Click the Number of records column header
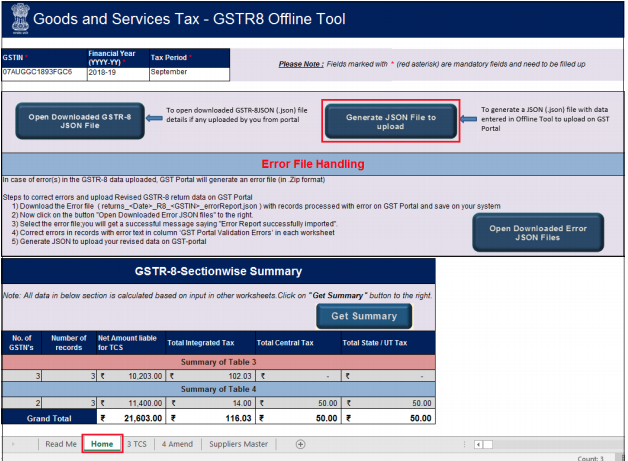The height and width of the screenshot is (461, 628). click(69, 343)
